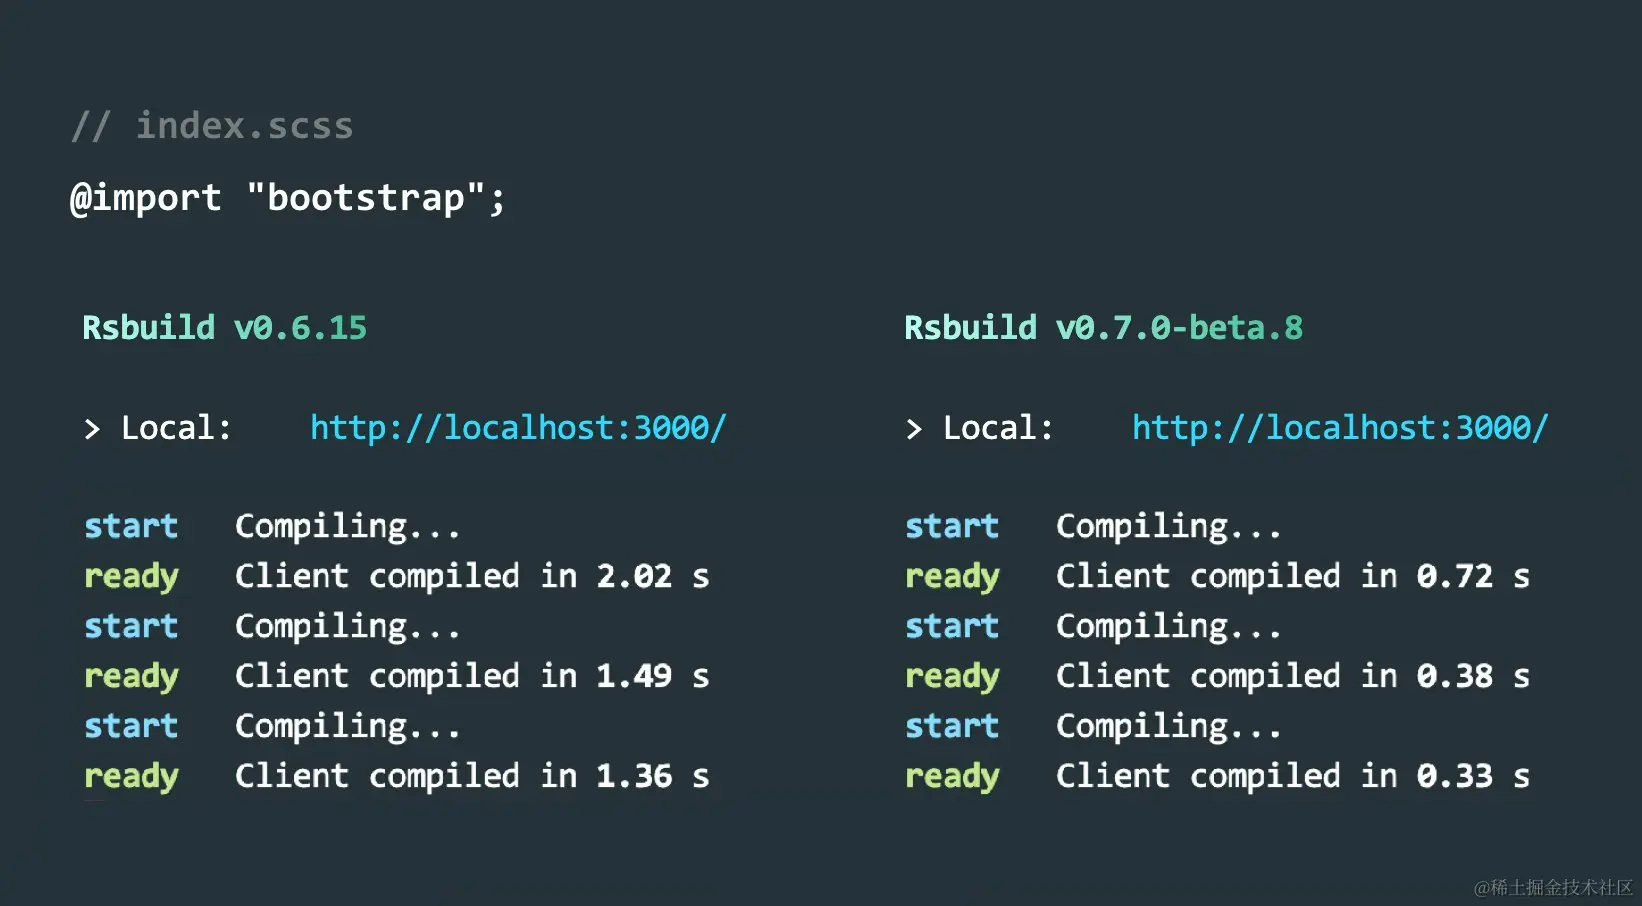Click 'ready' label beside 2.02 s

[131, 578]
